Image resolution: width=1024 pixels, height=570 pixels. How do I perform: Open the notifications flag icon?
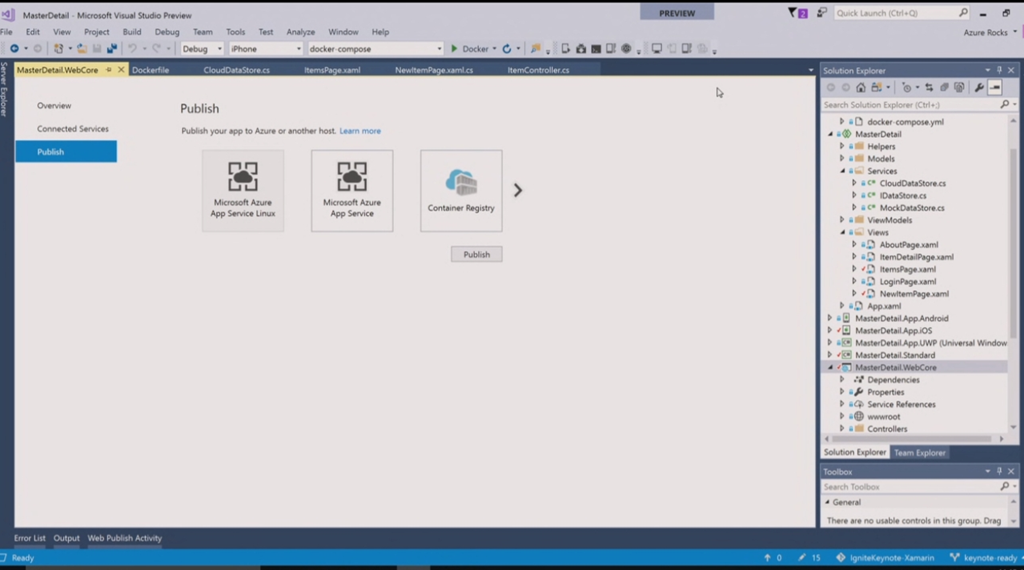pos(797,13)
